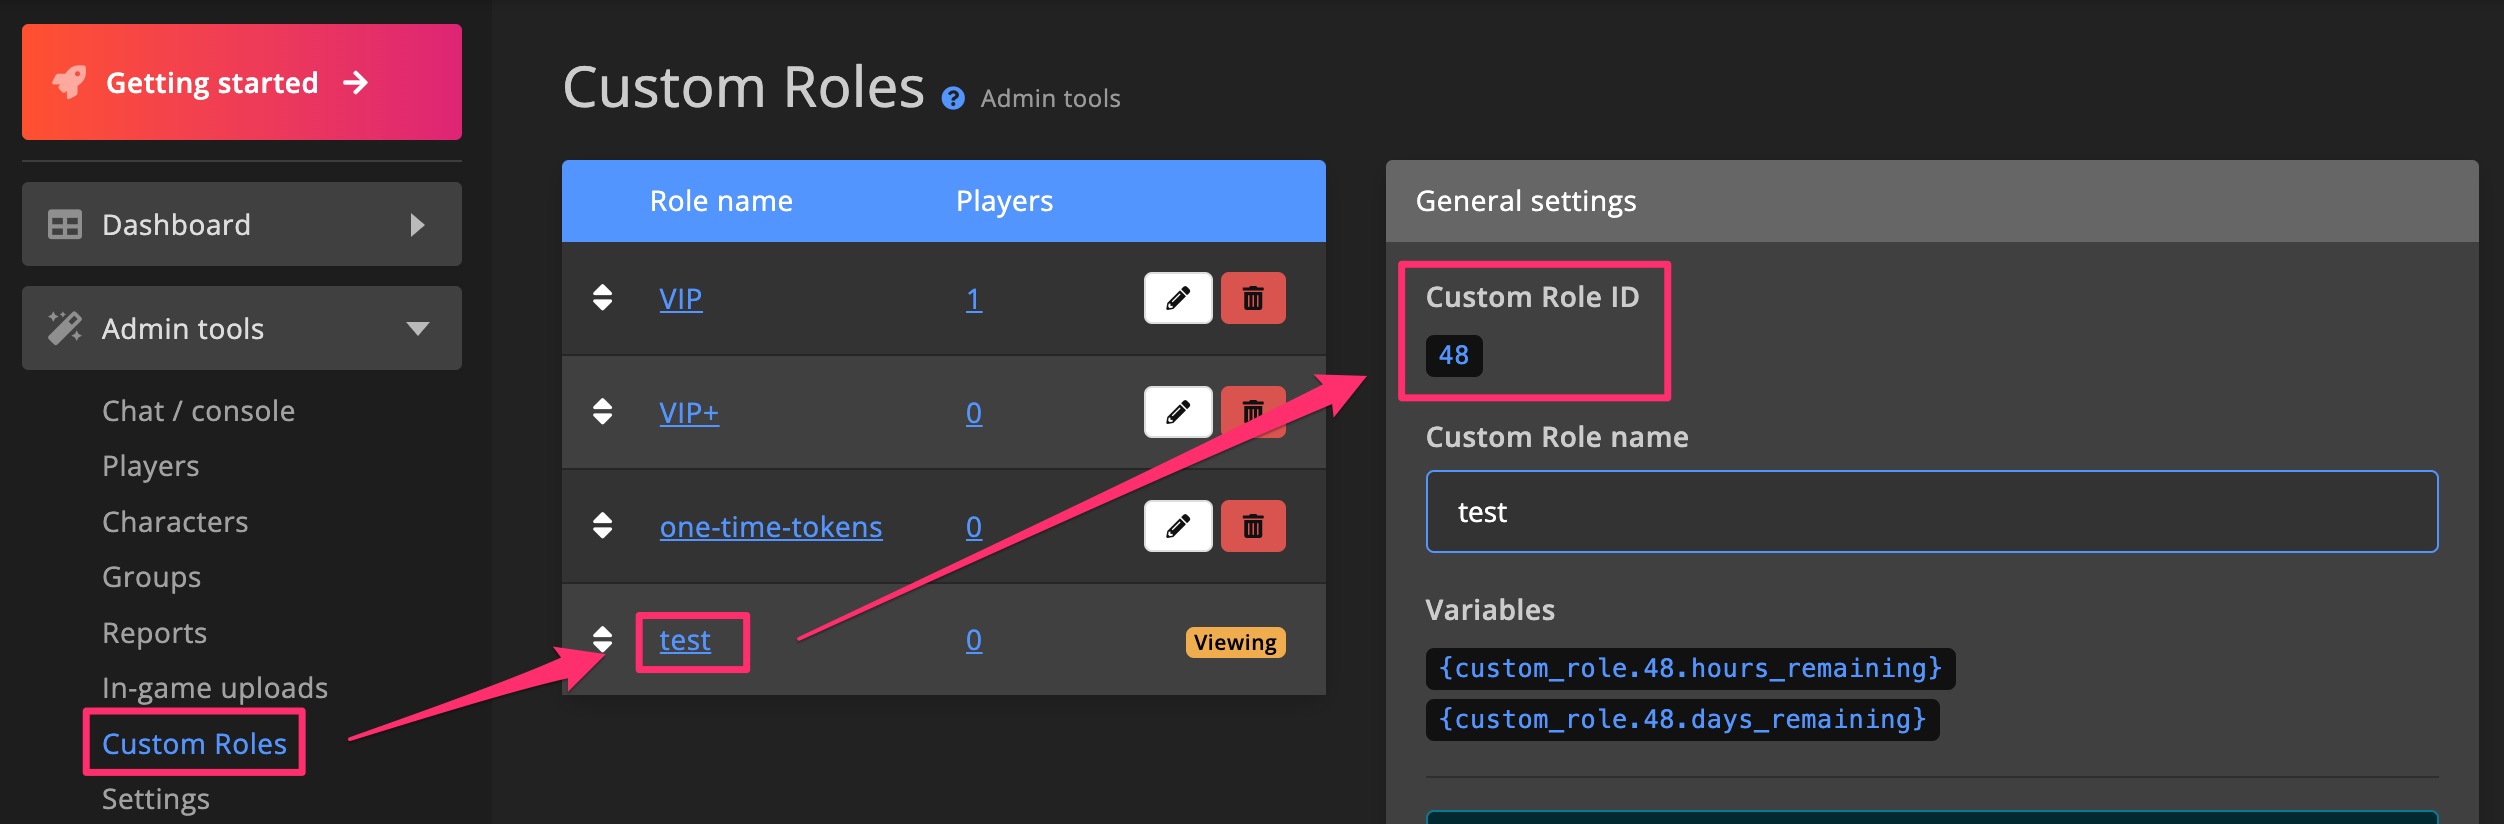Open Chat / console page

pyautogui.click(x=198, y=411)
